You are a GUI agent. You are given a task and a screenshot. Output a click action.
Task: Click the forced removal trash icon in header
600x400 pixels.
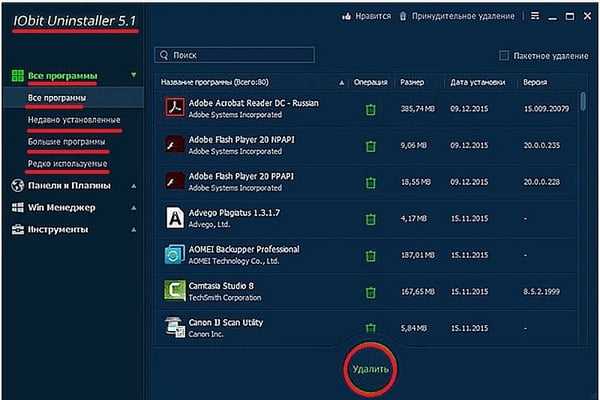(x=403, y=16)
